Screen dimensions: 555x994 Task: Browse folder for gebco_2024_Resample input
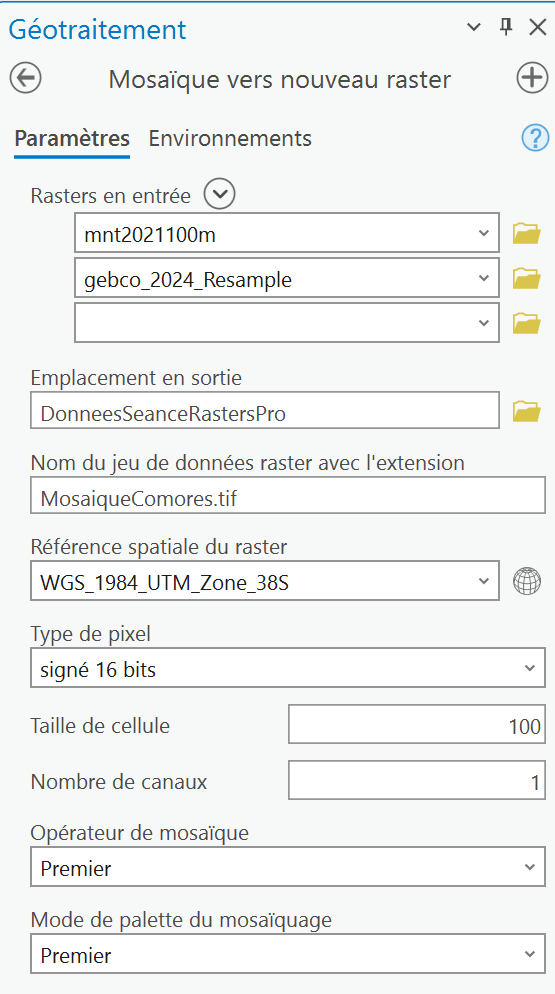click(526, 278)
